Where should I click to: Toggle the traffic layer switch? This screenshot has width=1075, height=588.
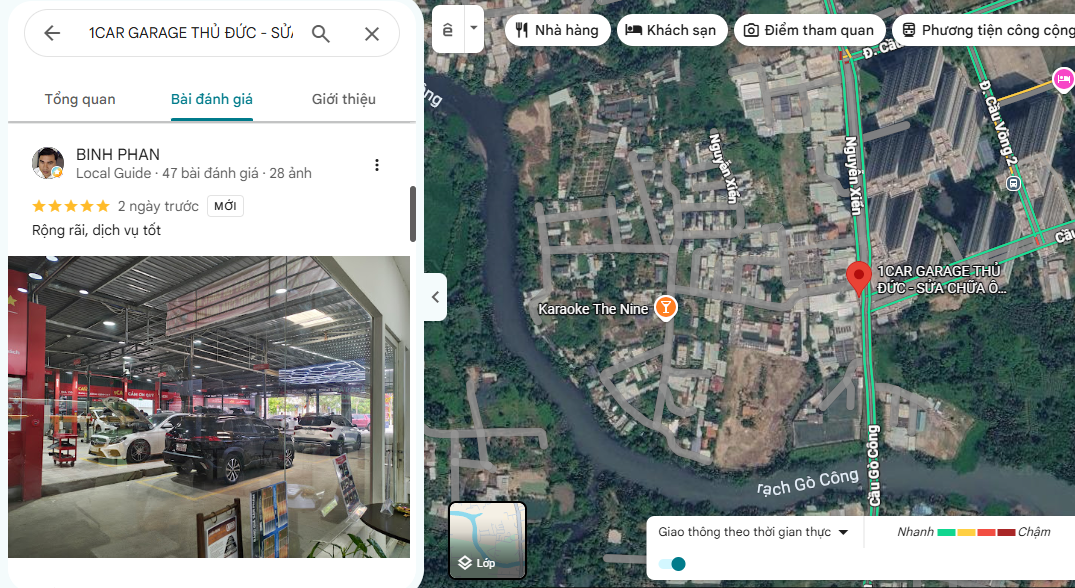pos(672,564)
